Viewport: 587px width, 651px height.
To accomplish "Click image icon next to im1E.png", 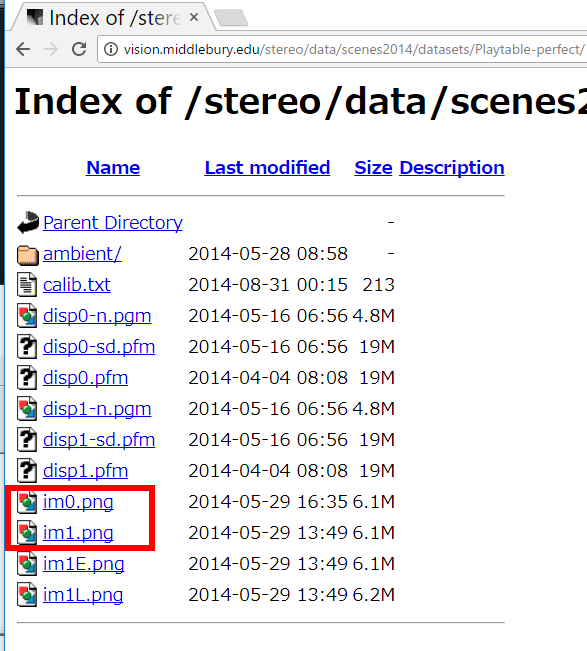I will (27, 564).
